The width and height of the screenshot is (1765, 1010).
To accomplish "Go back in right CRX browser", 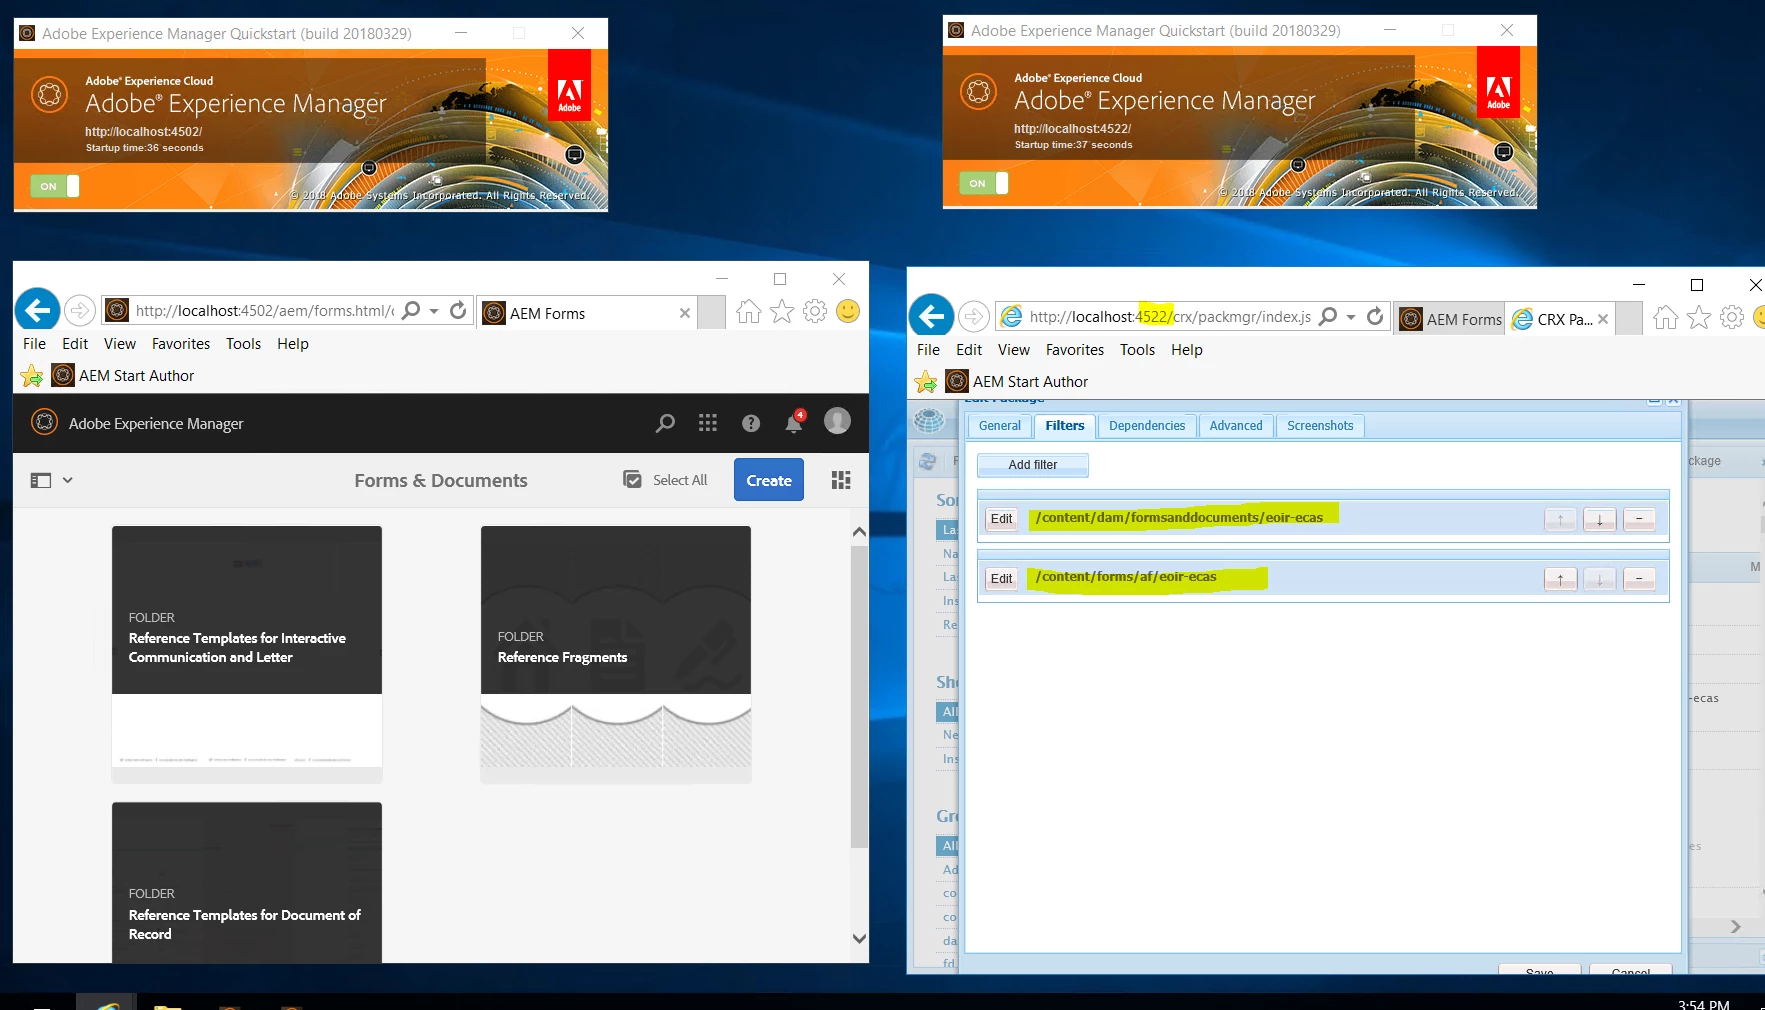I will tap(931, 317).
